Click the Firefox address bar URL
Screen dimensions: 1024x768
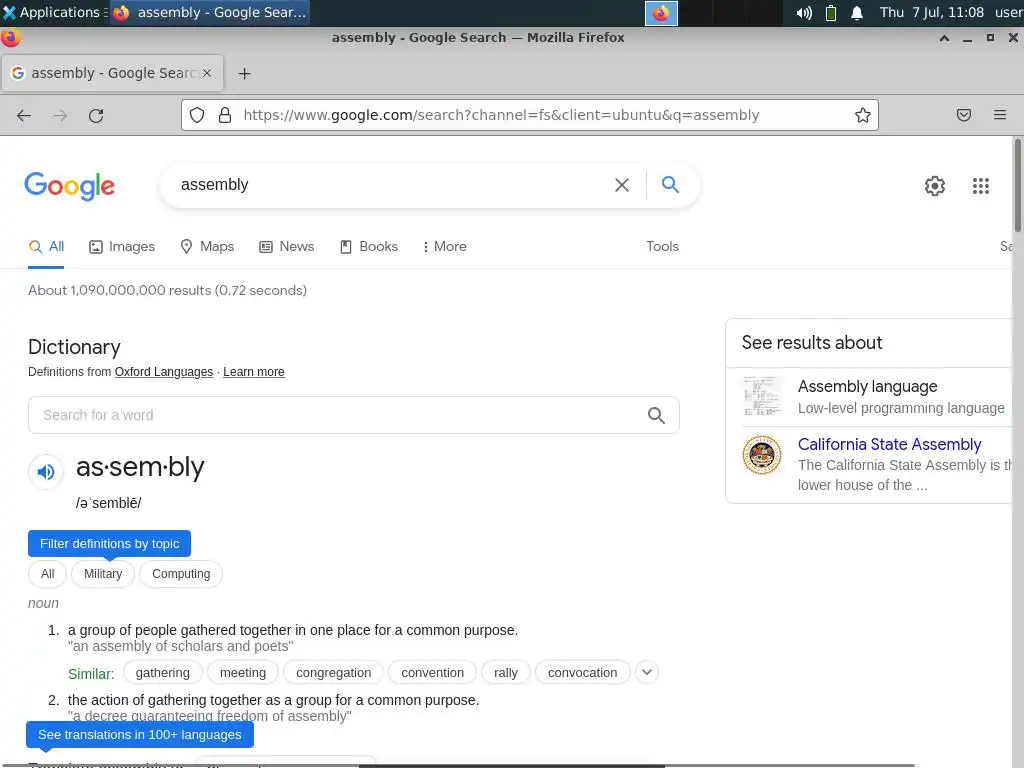click(x=501, y=116)
